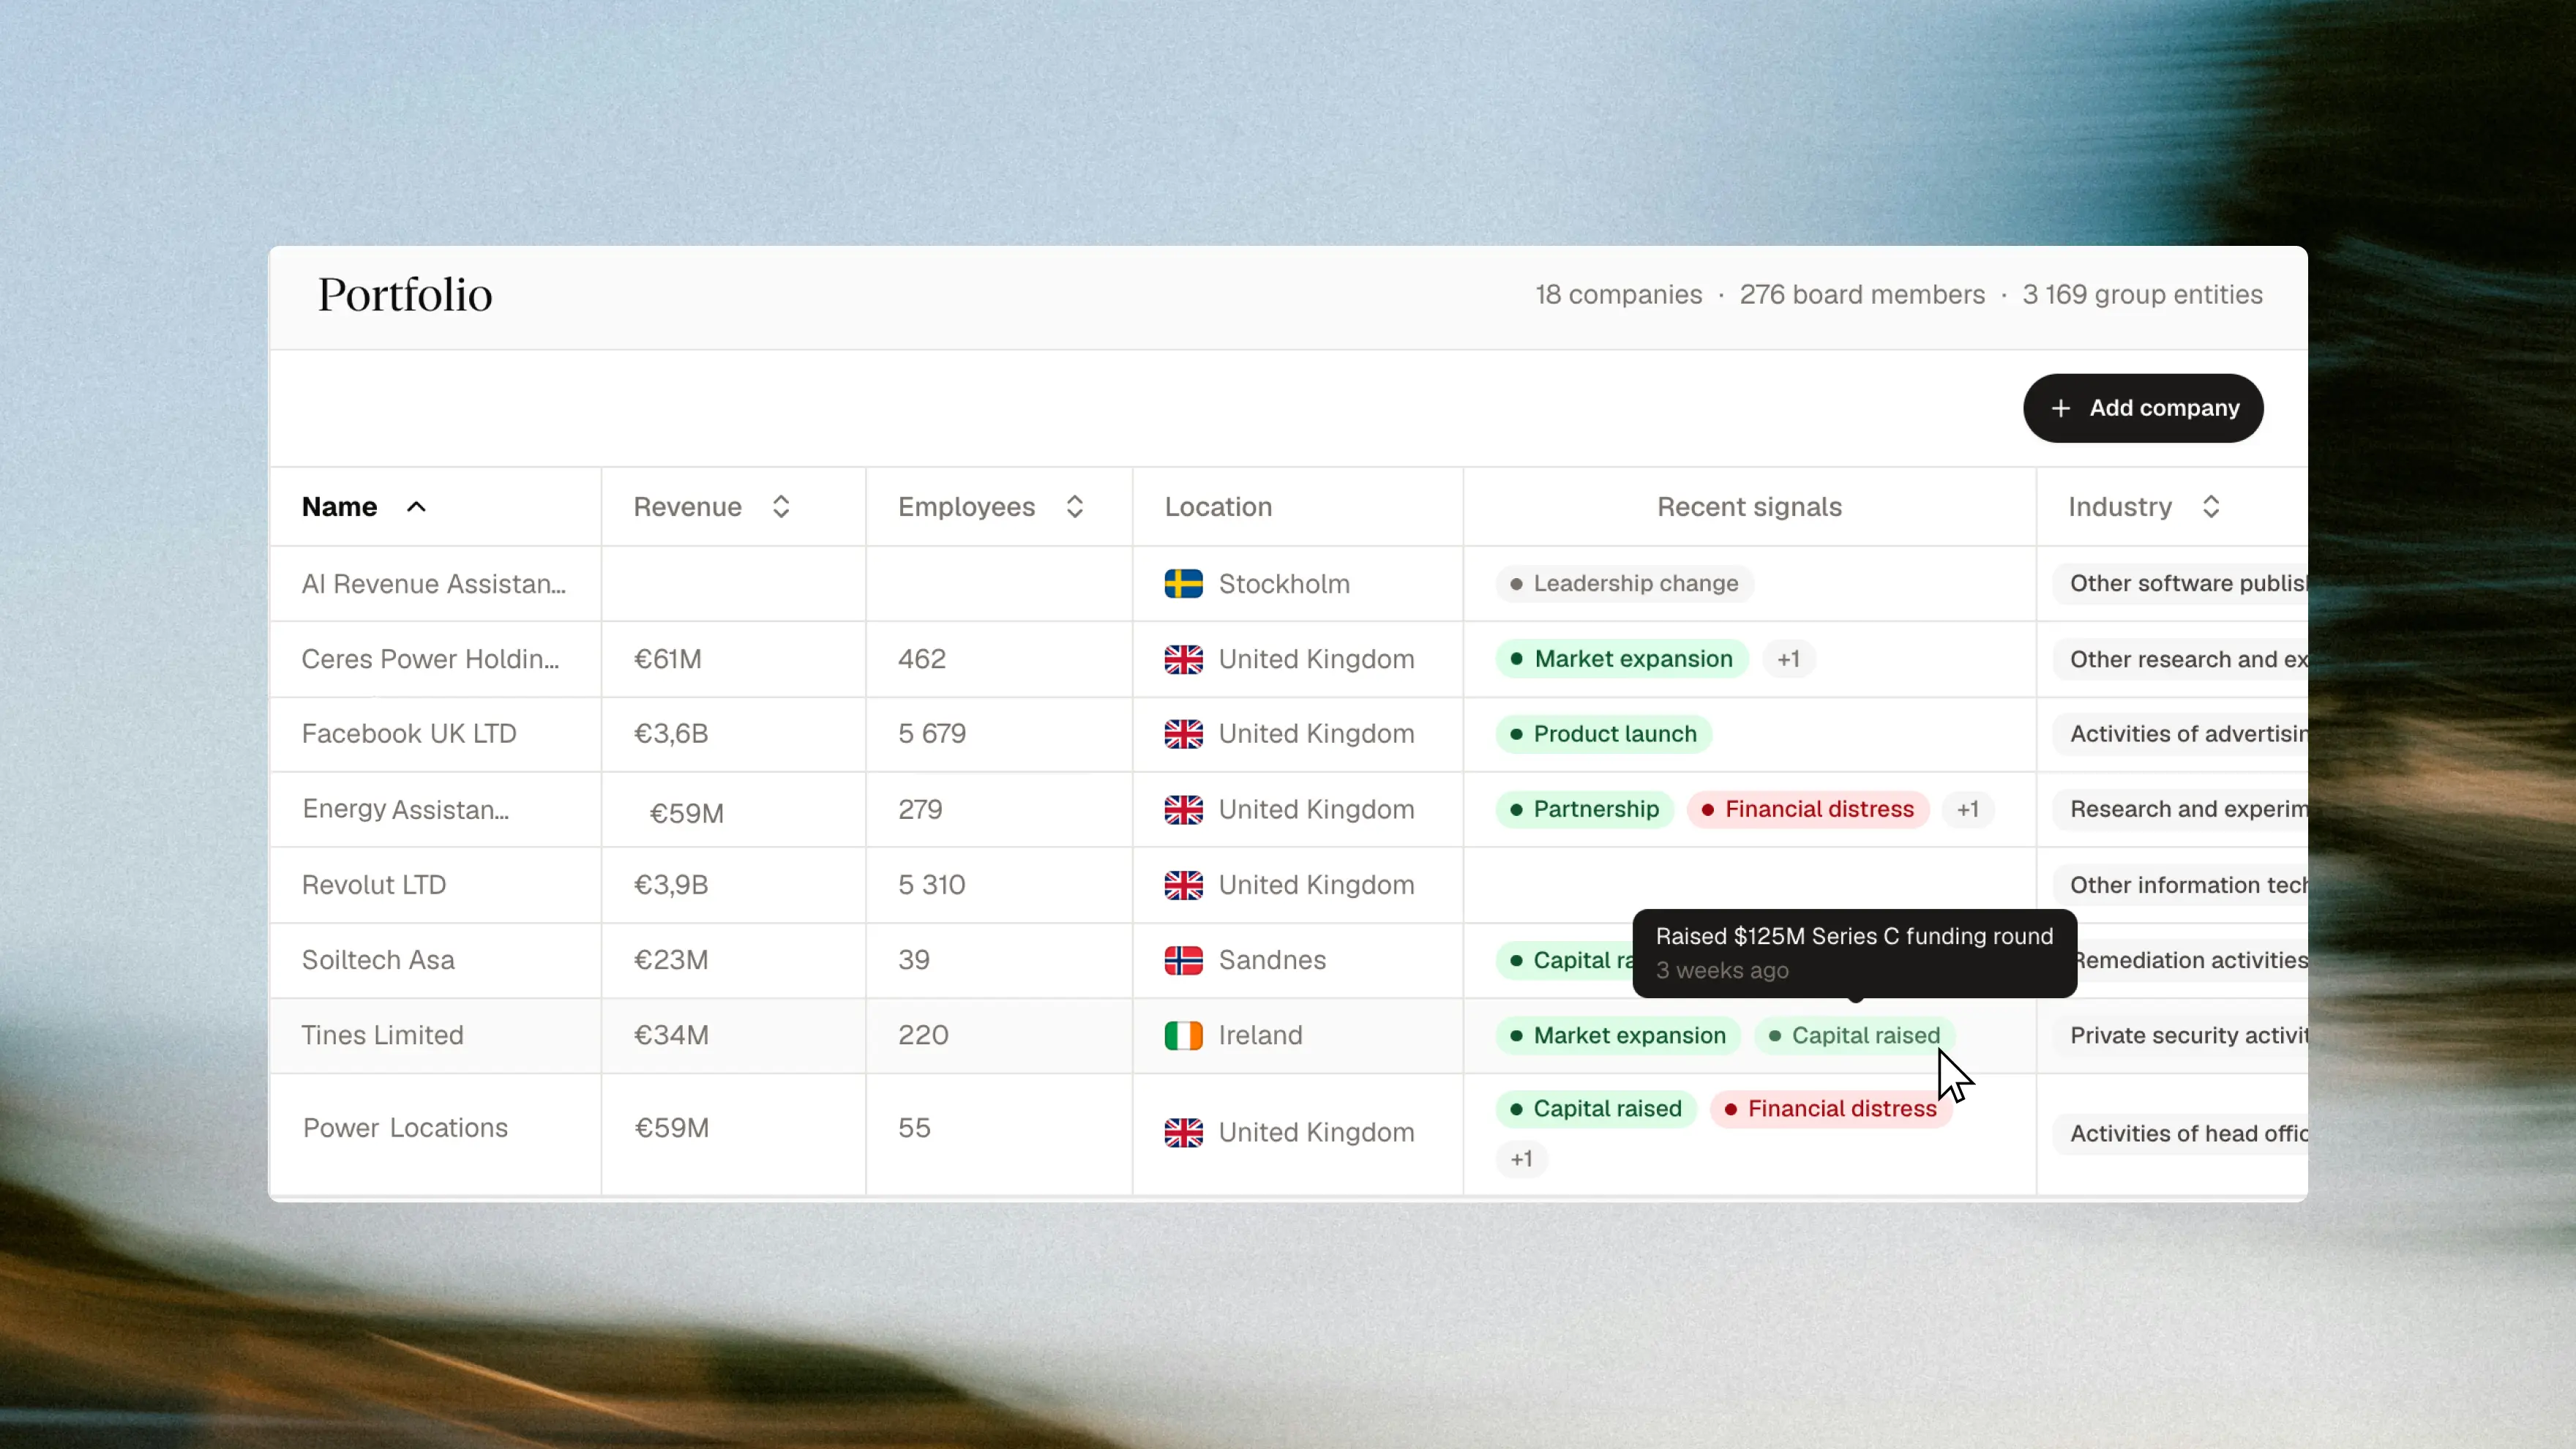Click the 276 board members summary text
Image resolution: width=2576 pixels, height=1449 pixels.
tap(1862, 295)
